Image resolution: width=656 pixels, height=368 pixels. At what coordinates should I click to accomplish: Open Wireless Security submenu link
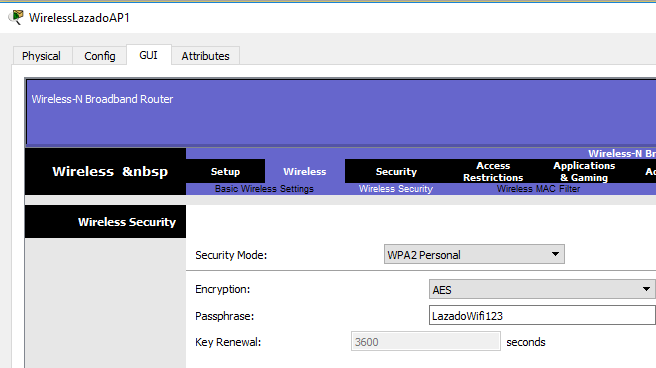(x=396, y=189)
